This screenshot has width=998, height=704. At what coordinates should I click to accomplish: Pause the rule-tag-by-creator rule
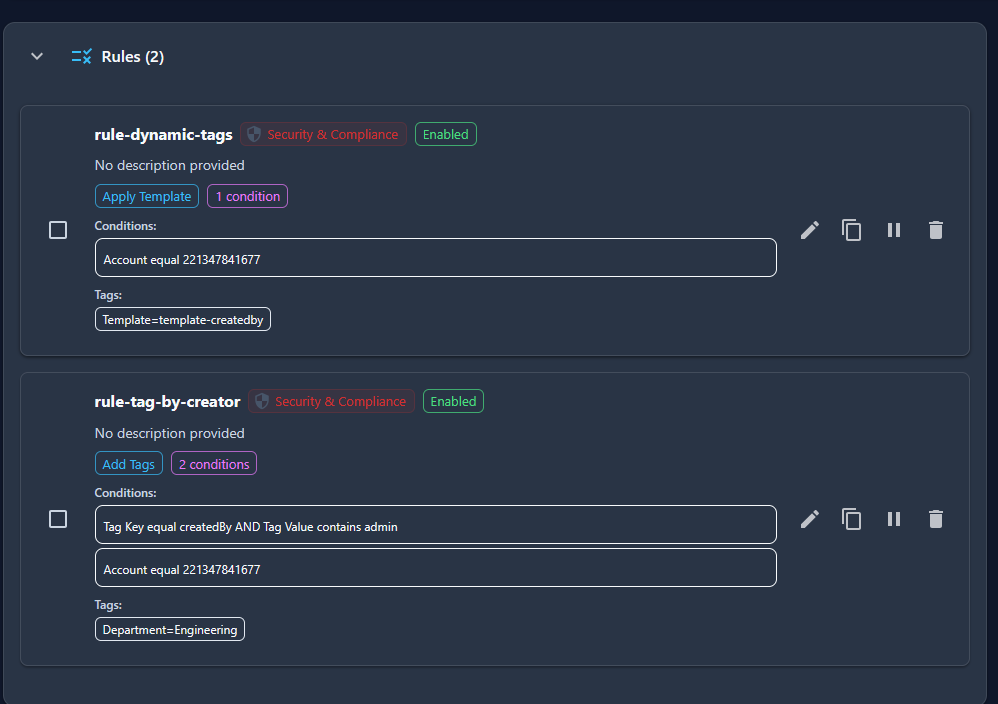pos(894,519)
